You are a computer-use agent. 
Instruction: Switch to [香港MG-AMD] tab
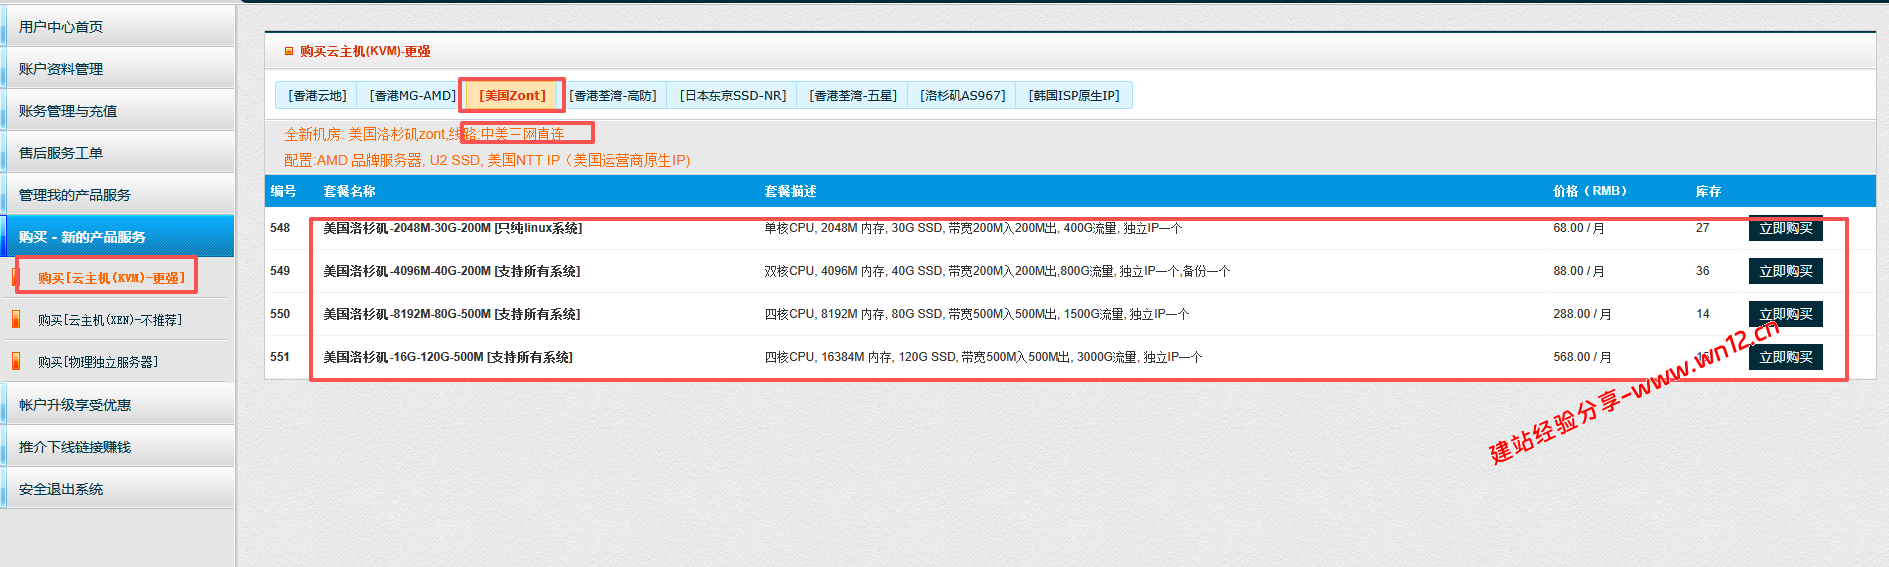(x=412, y=96)
